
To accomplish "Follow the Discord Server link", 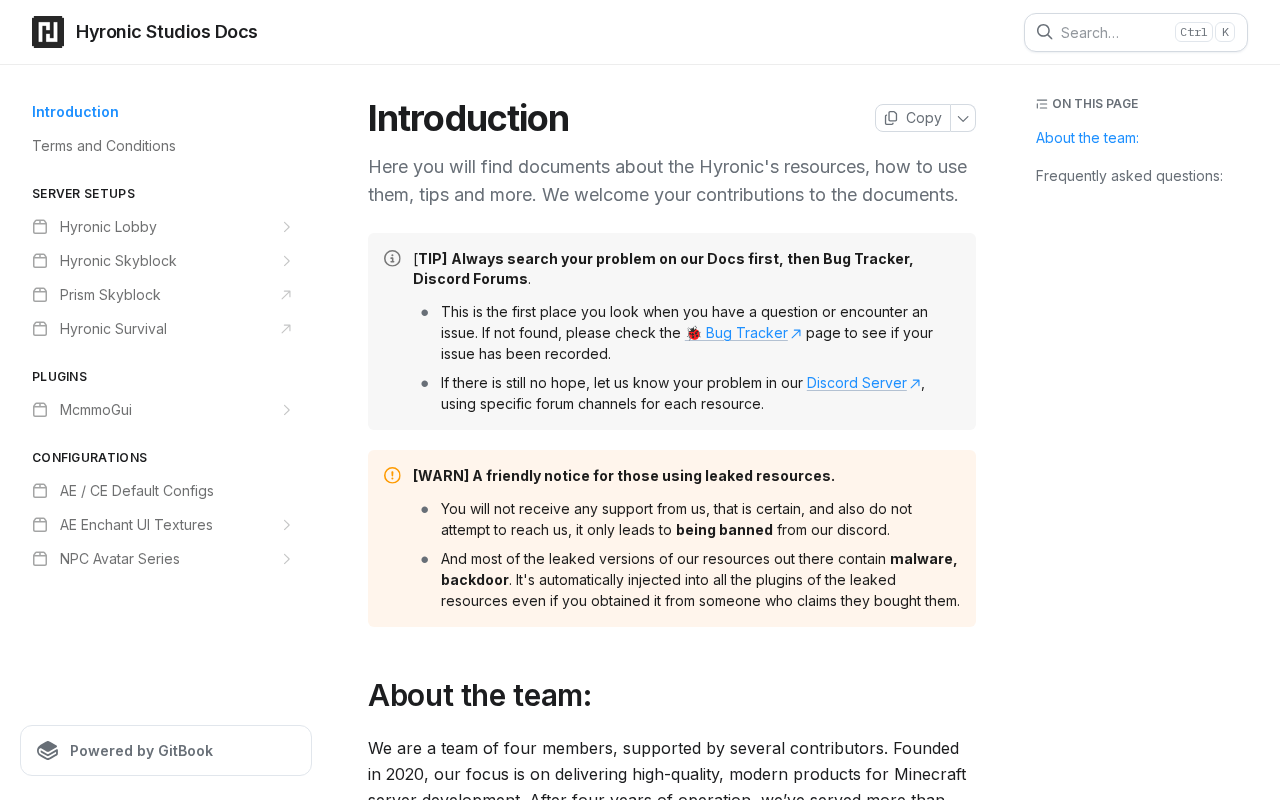I will pos(857,383).
